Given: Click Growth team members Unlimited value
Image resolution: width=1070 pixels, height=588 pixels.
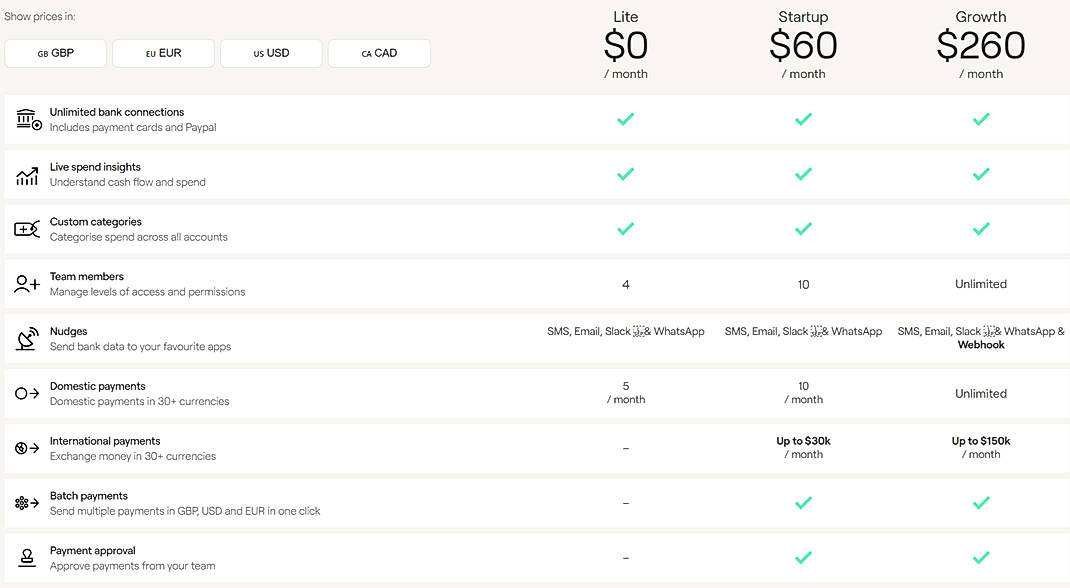Looking at the screenshot, I should 981,284.
